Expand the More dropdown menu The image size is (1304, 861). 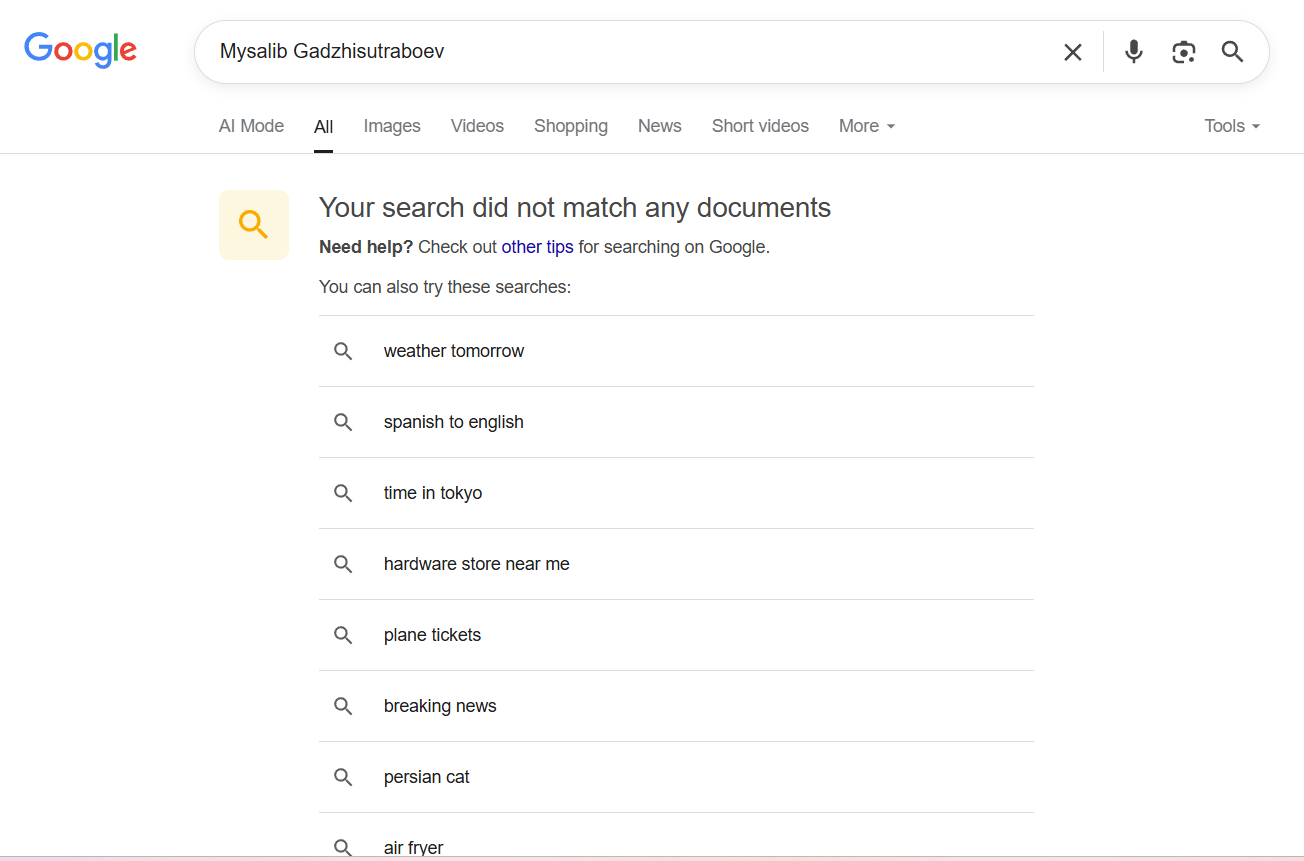tap(867, 126)
